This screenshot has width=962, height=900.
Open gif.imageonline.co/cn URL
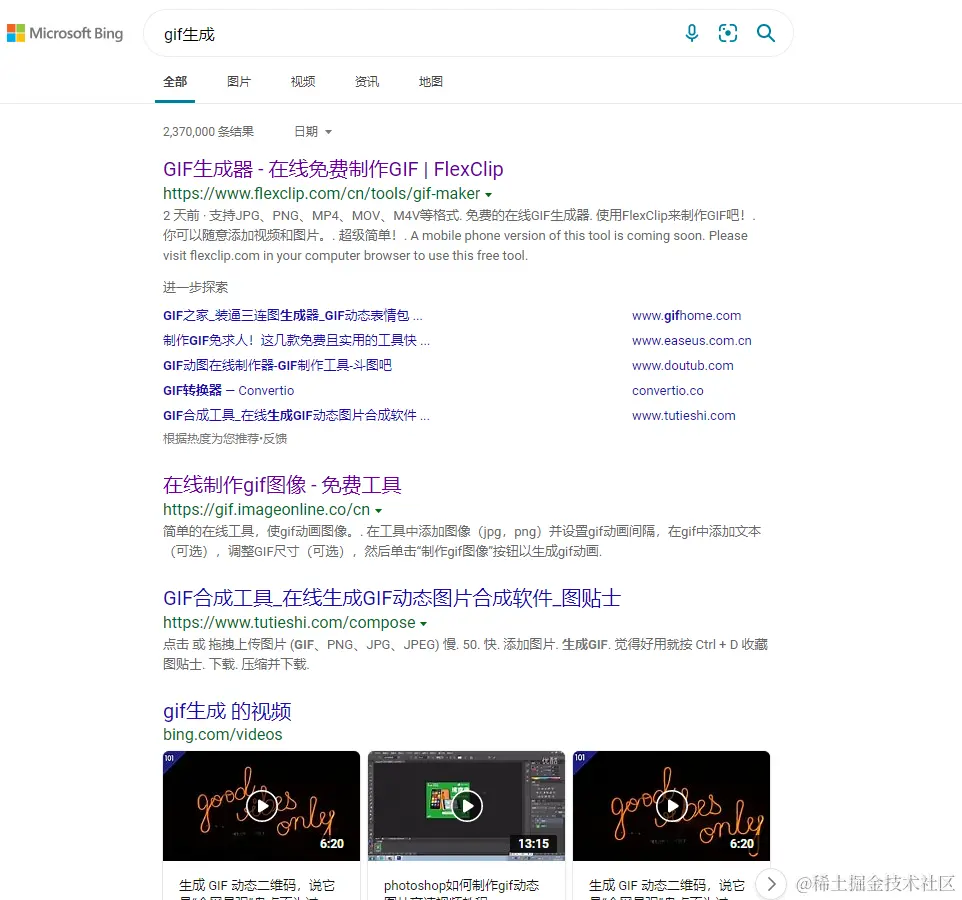pyautogui.click(x=266, y=509)
